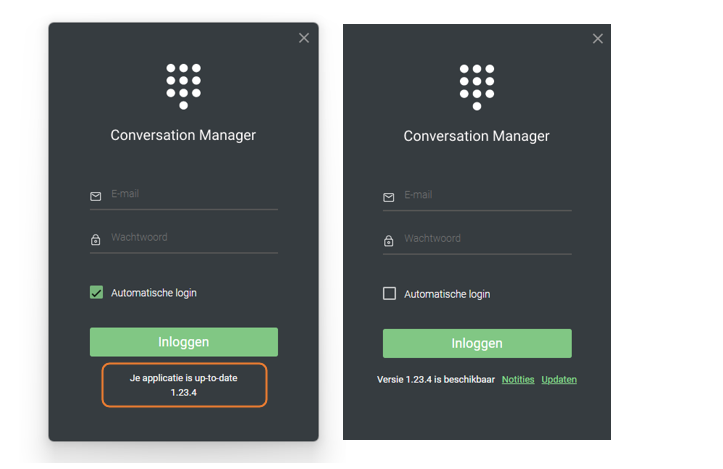Select the Wachtwoord field in right window
723x469 pixels.
[x=486, y=239]
